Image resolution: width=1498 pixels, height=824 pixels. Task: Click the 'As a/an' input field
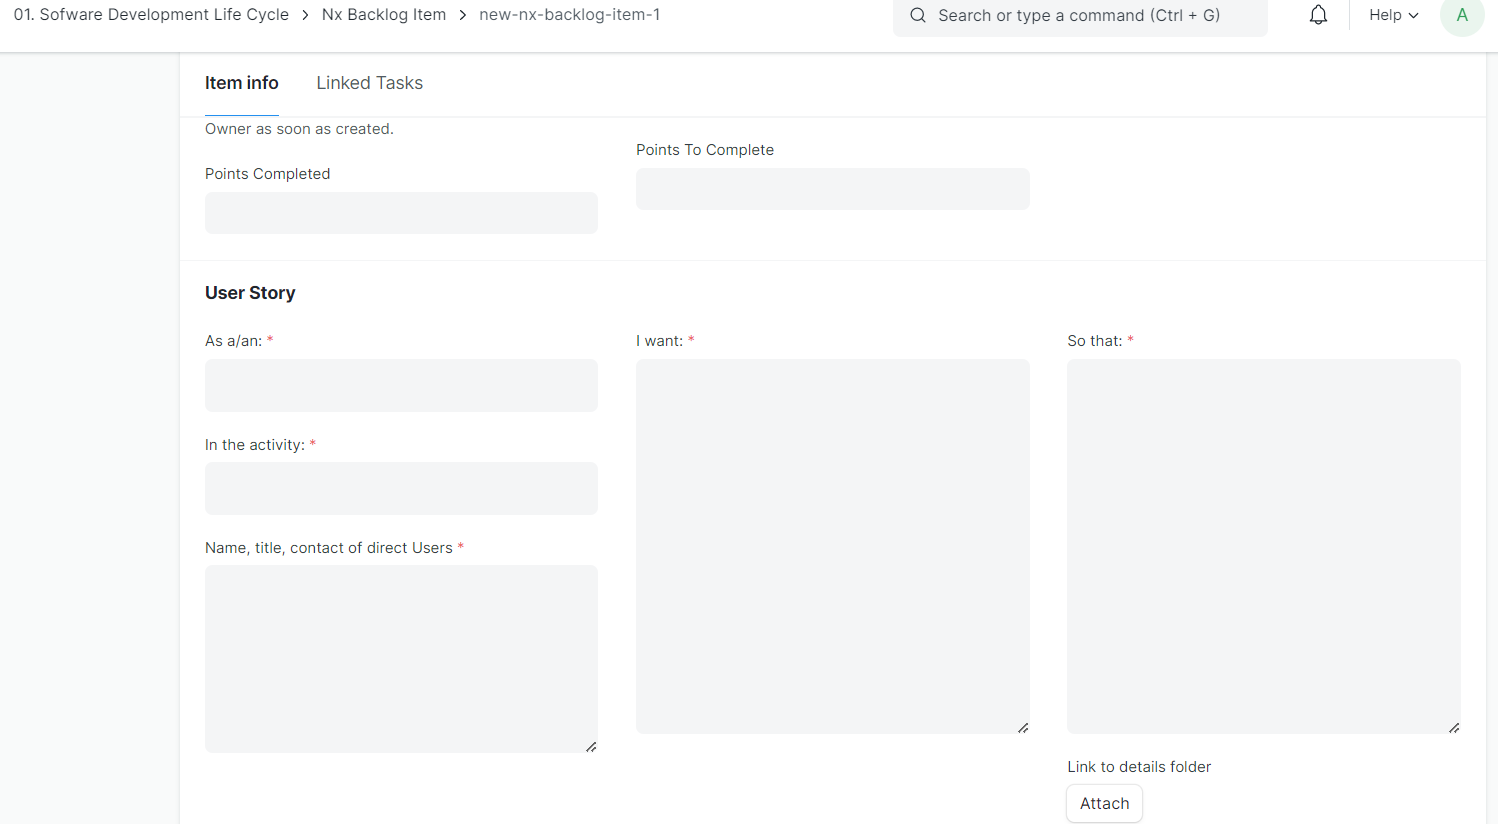click(x=401, y=386)
